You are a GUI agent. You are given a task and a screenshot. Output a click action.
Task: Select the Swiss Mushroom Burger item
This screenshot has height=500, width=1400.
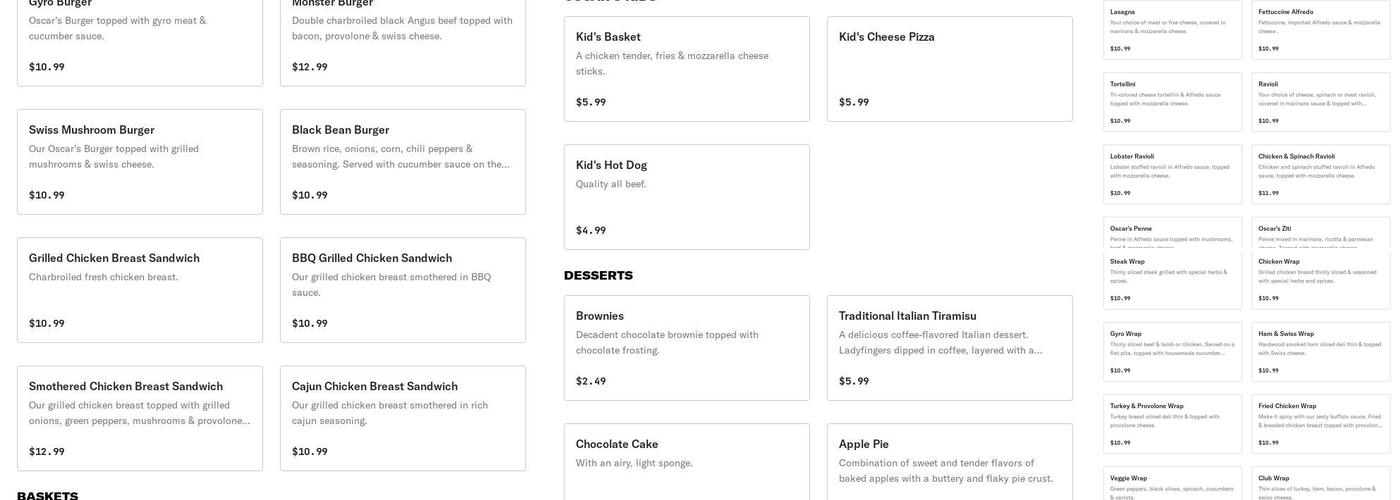(x=140, y=162)
